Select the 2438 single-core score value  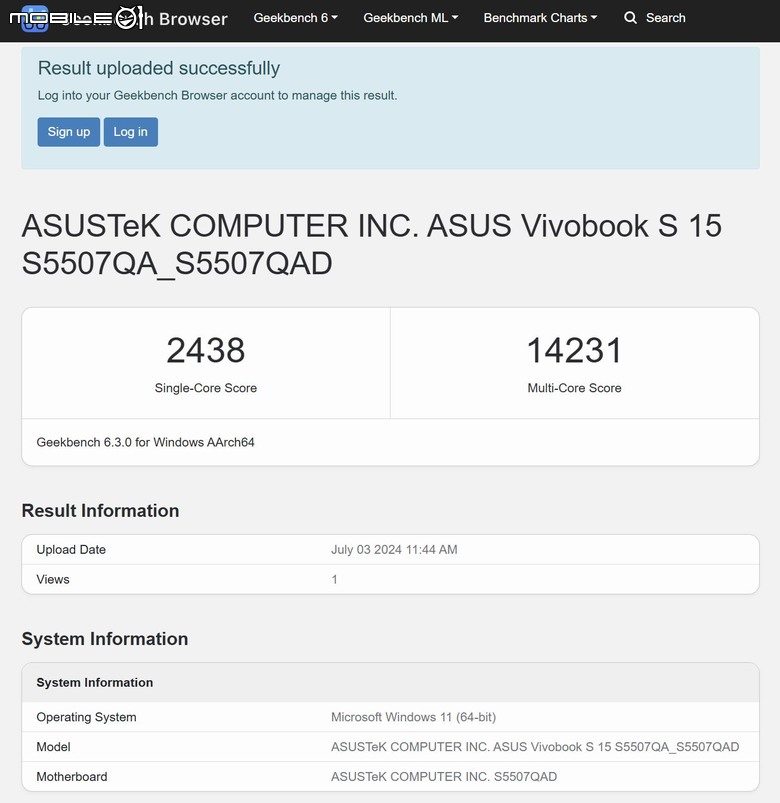click(x=206, y=350)
